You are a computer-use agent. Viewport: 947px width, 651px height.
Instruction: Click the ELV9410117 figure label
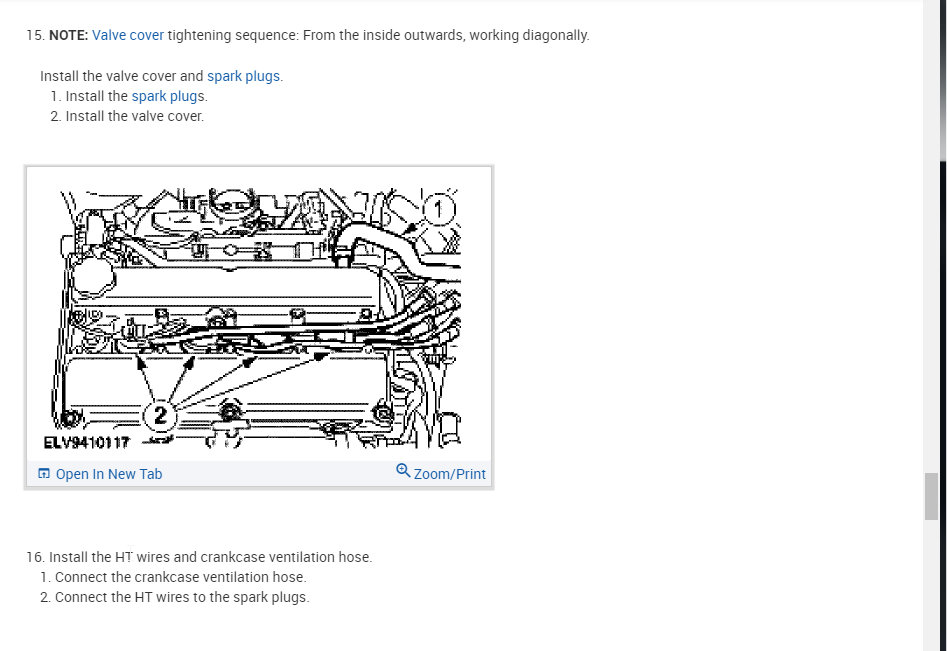point(86,443)
